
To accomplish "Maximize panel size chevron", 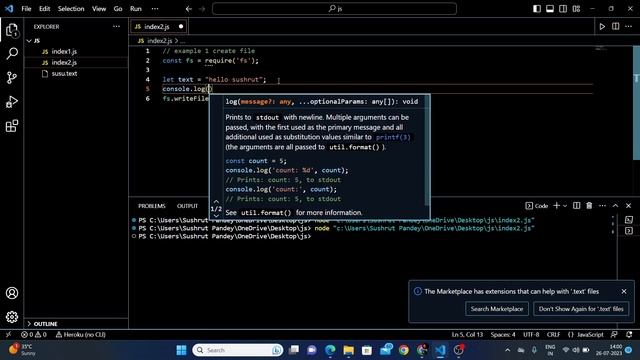I will (616, 206).
